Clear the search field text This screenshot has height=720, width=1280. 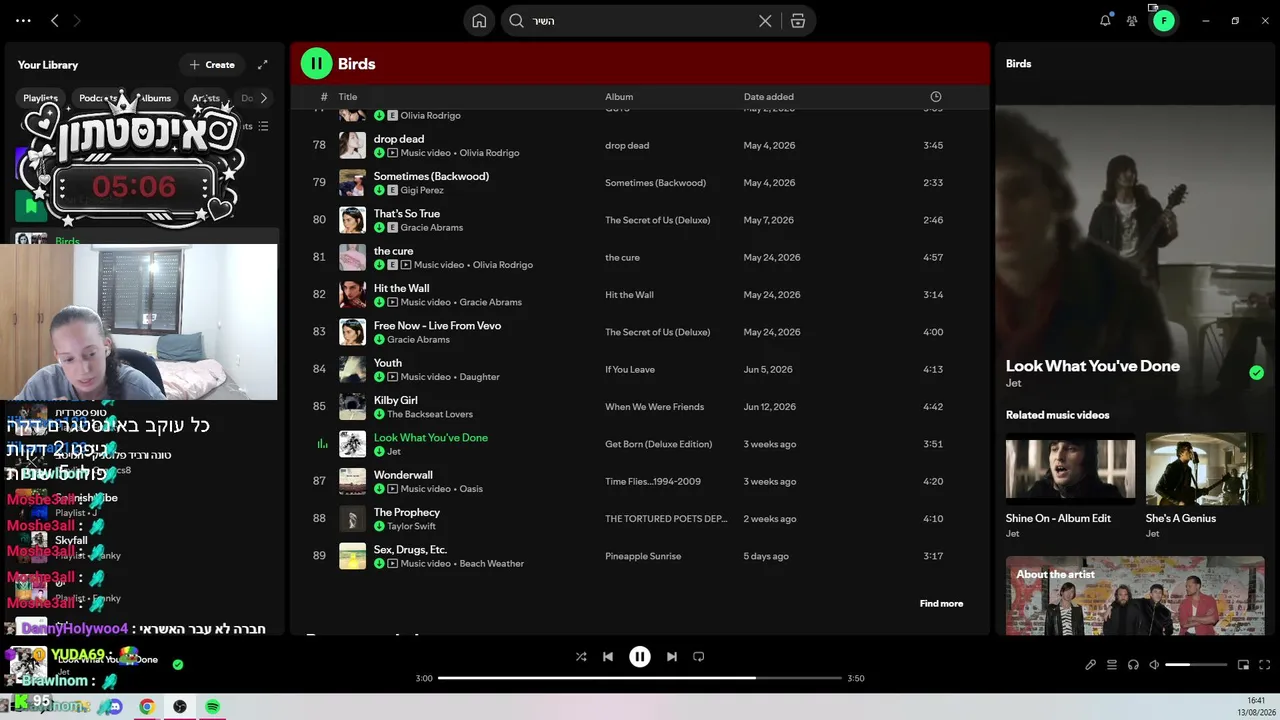click(x=765, y=20)
